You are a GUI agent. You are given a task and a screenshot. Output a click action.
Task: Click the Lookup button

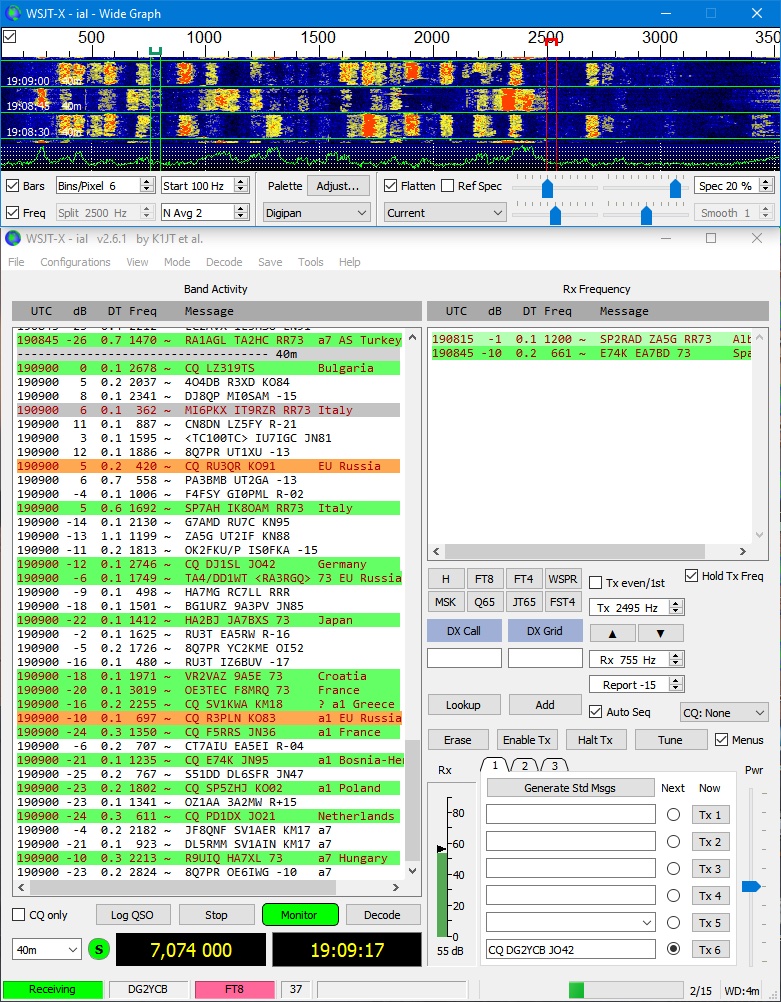(463, 705)
